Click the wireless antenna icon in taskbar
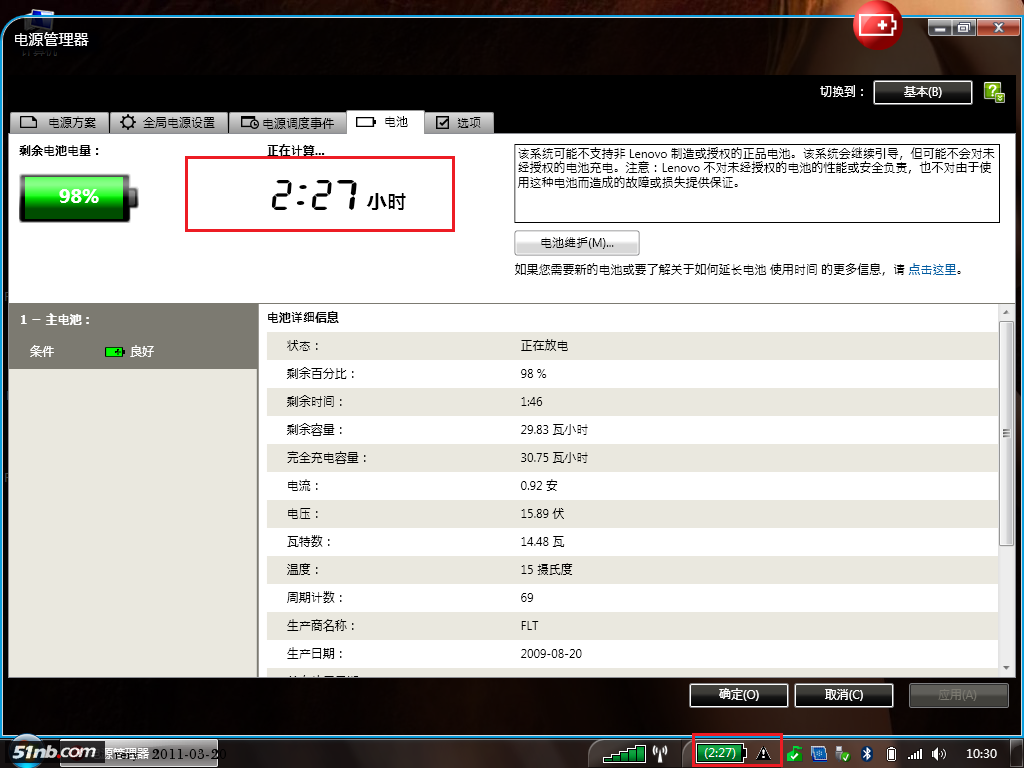 (660, 753)
